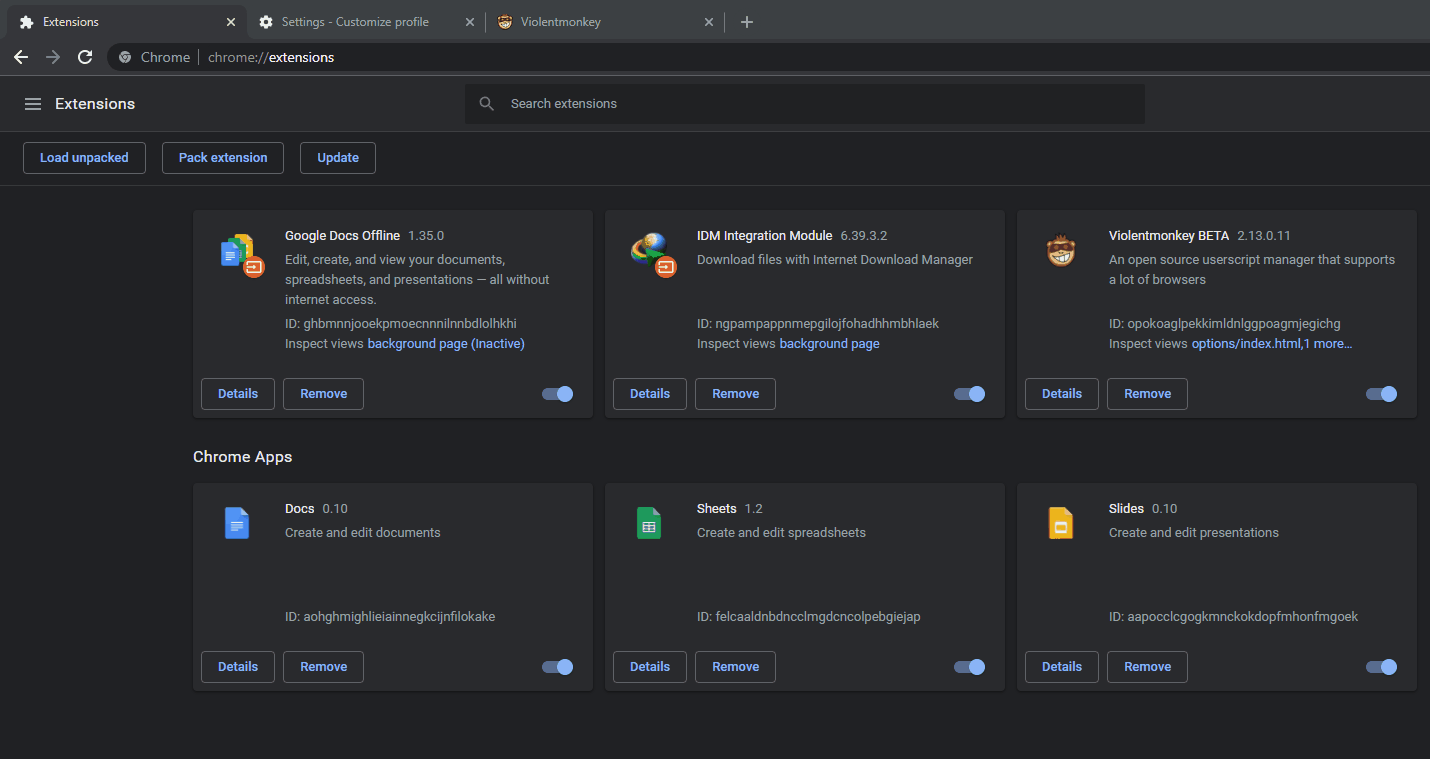Click the browser back arrow
This screenshot has width=1430, height=759.
[x=21, y=57]
